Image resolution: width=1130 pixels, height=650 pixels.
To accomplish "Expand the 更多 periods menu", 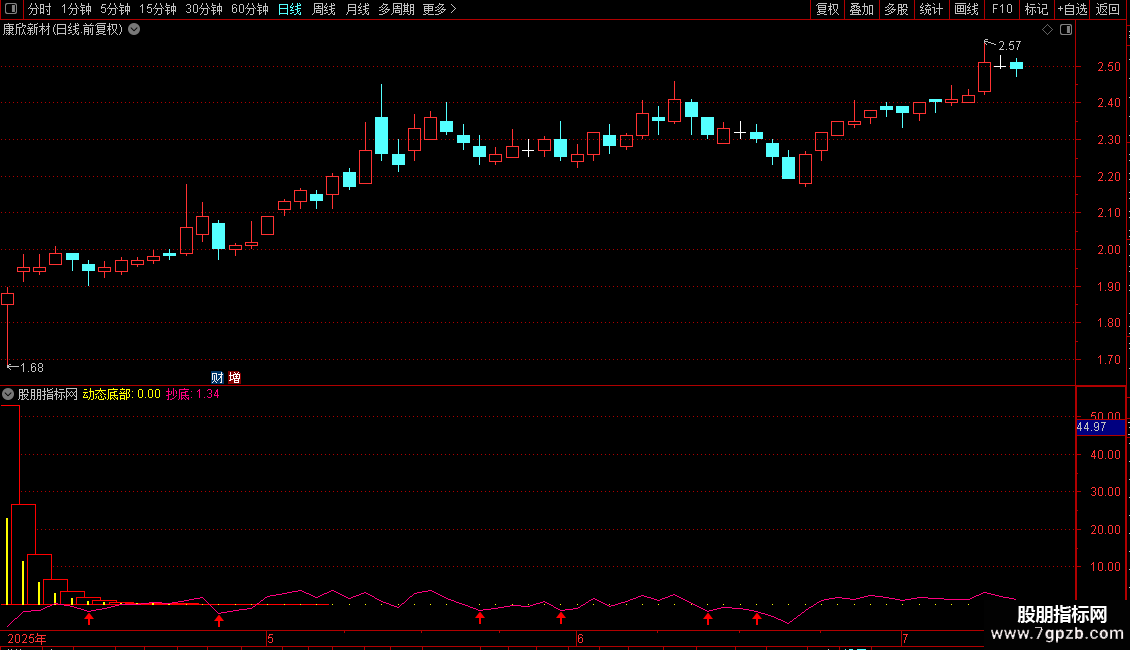I will point(439,9).
